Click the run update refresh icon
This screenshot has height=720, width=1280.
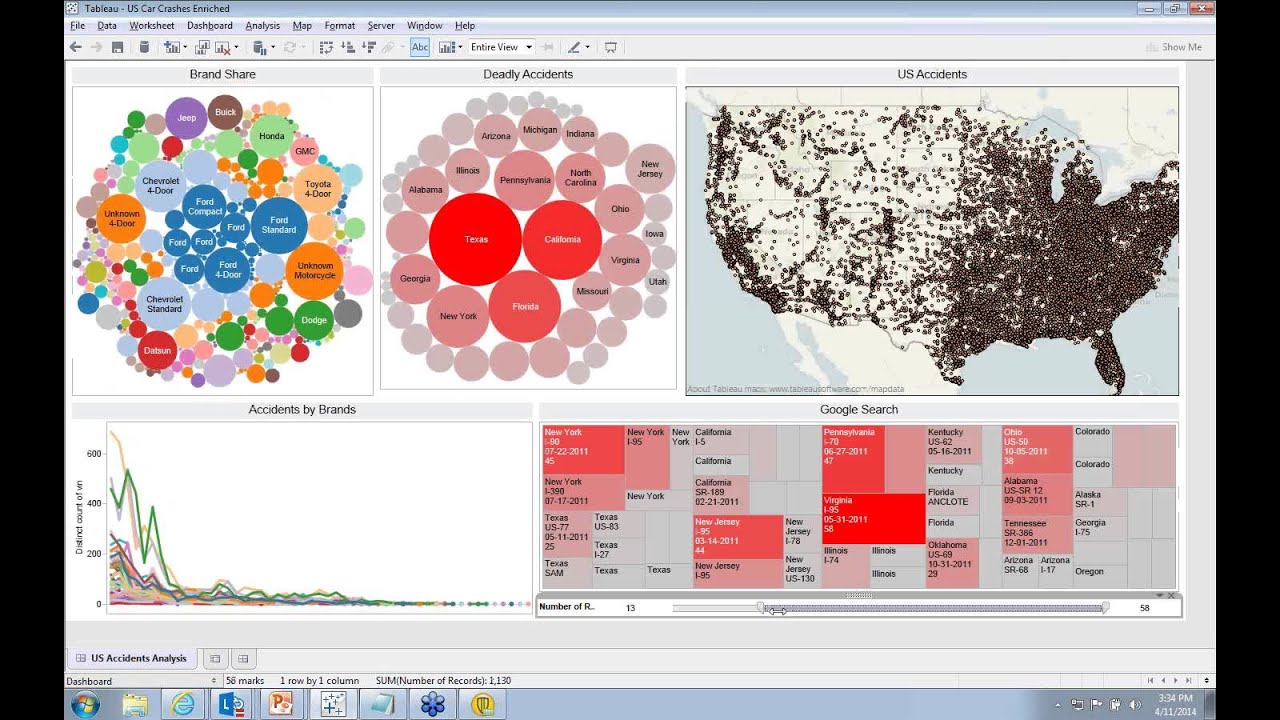[x=290, y=47]
